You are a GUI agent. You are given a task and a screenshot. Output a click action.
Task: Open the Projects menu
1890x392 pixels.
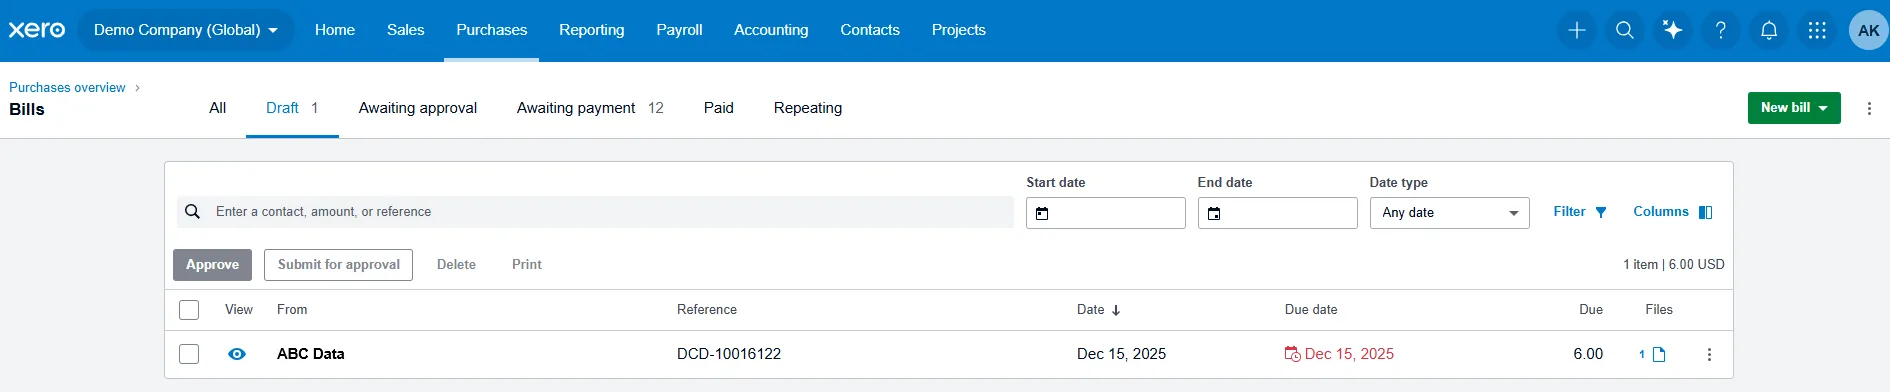[959, 30]
